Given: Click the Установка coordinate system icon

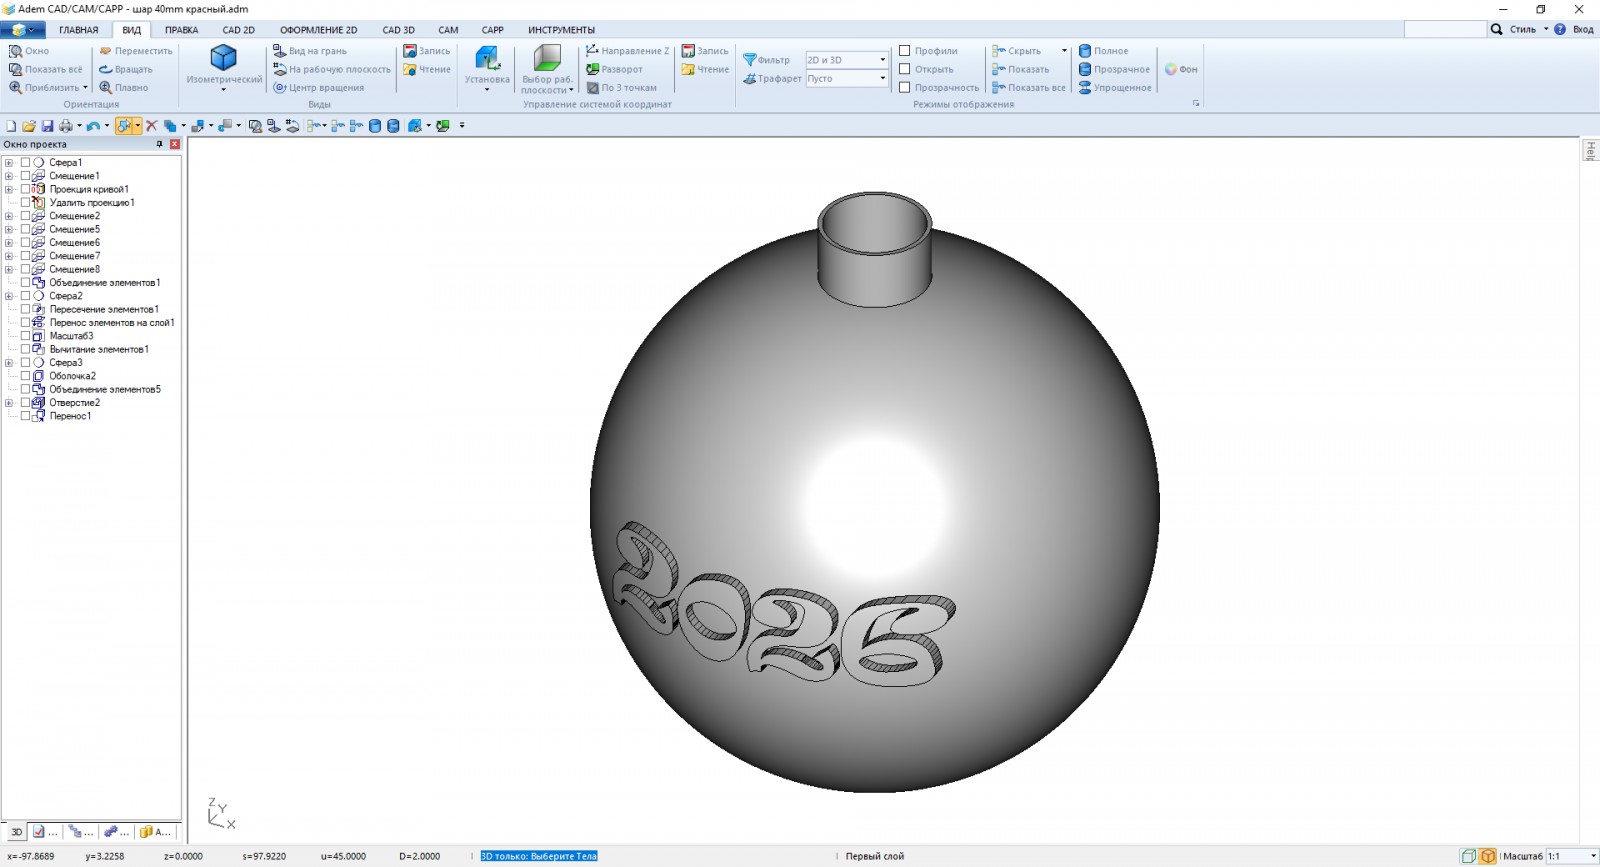Looking at the screenshot, I should coord(487,57).
